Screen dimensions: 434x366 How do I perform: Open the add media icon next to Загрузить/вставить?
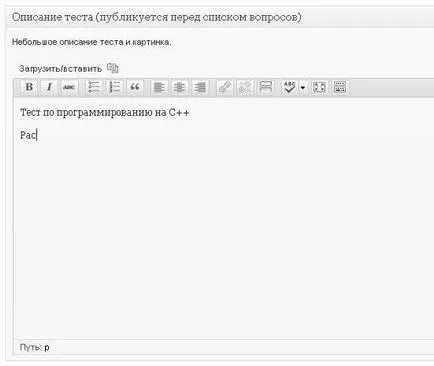pos(113,68)
